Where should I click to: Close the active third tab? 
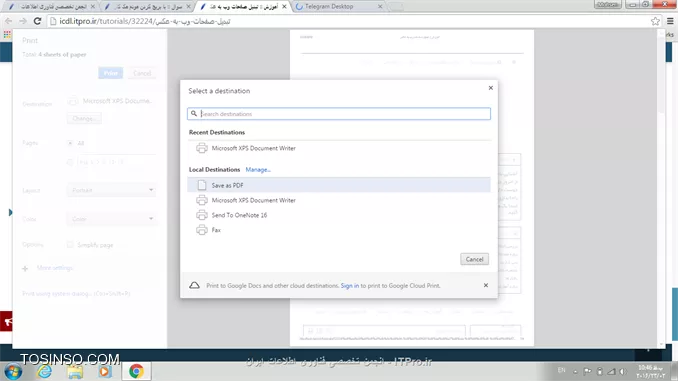284,6
